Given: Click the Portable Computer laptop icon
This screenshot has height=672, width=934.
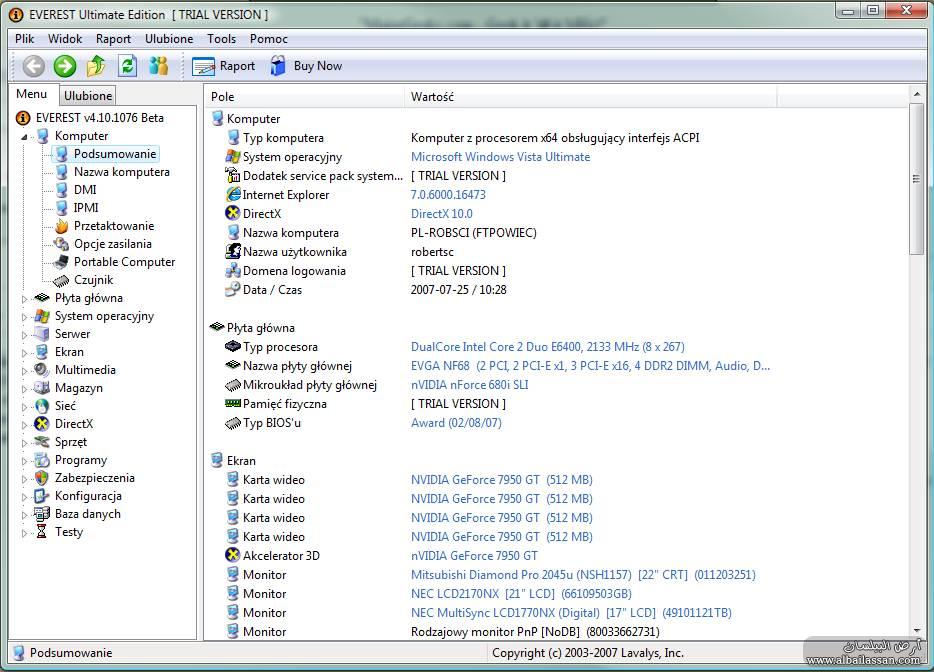Looking at the screenshot, I should [x=61, y=262].
